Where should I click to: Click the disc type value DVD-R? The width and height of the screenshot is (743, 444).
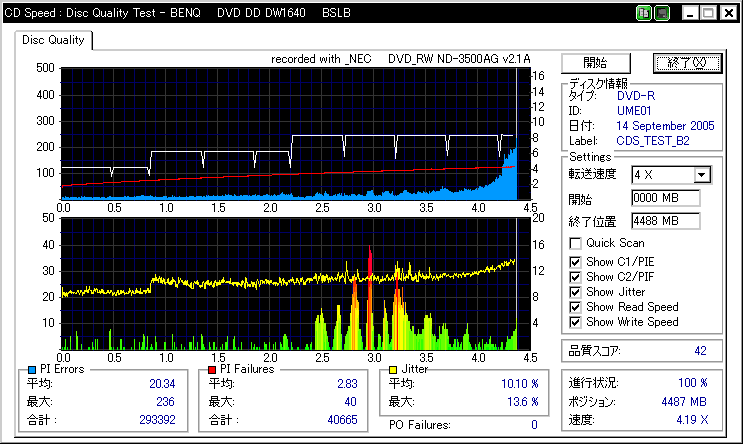pyautogui.click(x=636, y=96)
